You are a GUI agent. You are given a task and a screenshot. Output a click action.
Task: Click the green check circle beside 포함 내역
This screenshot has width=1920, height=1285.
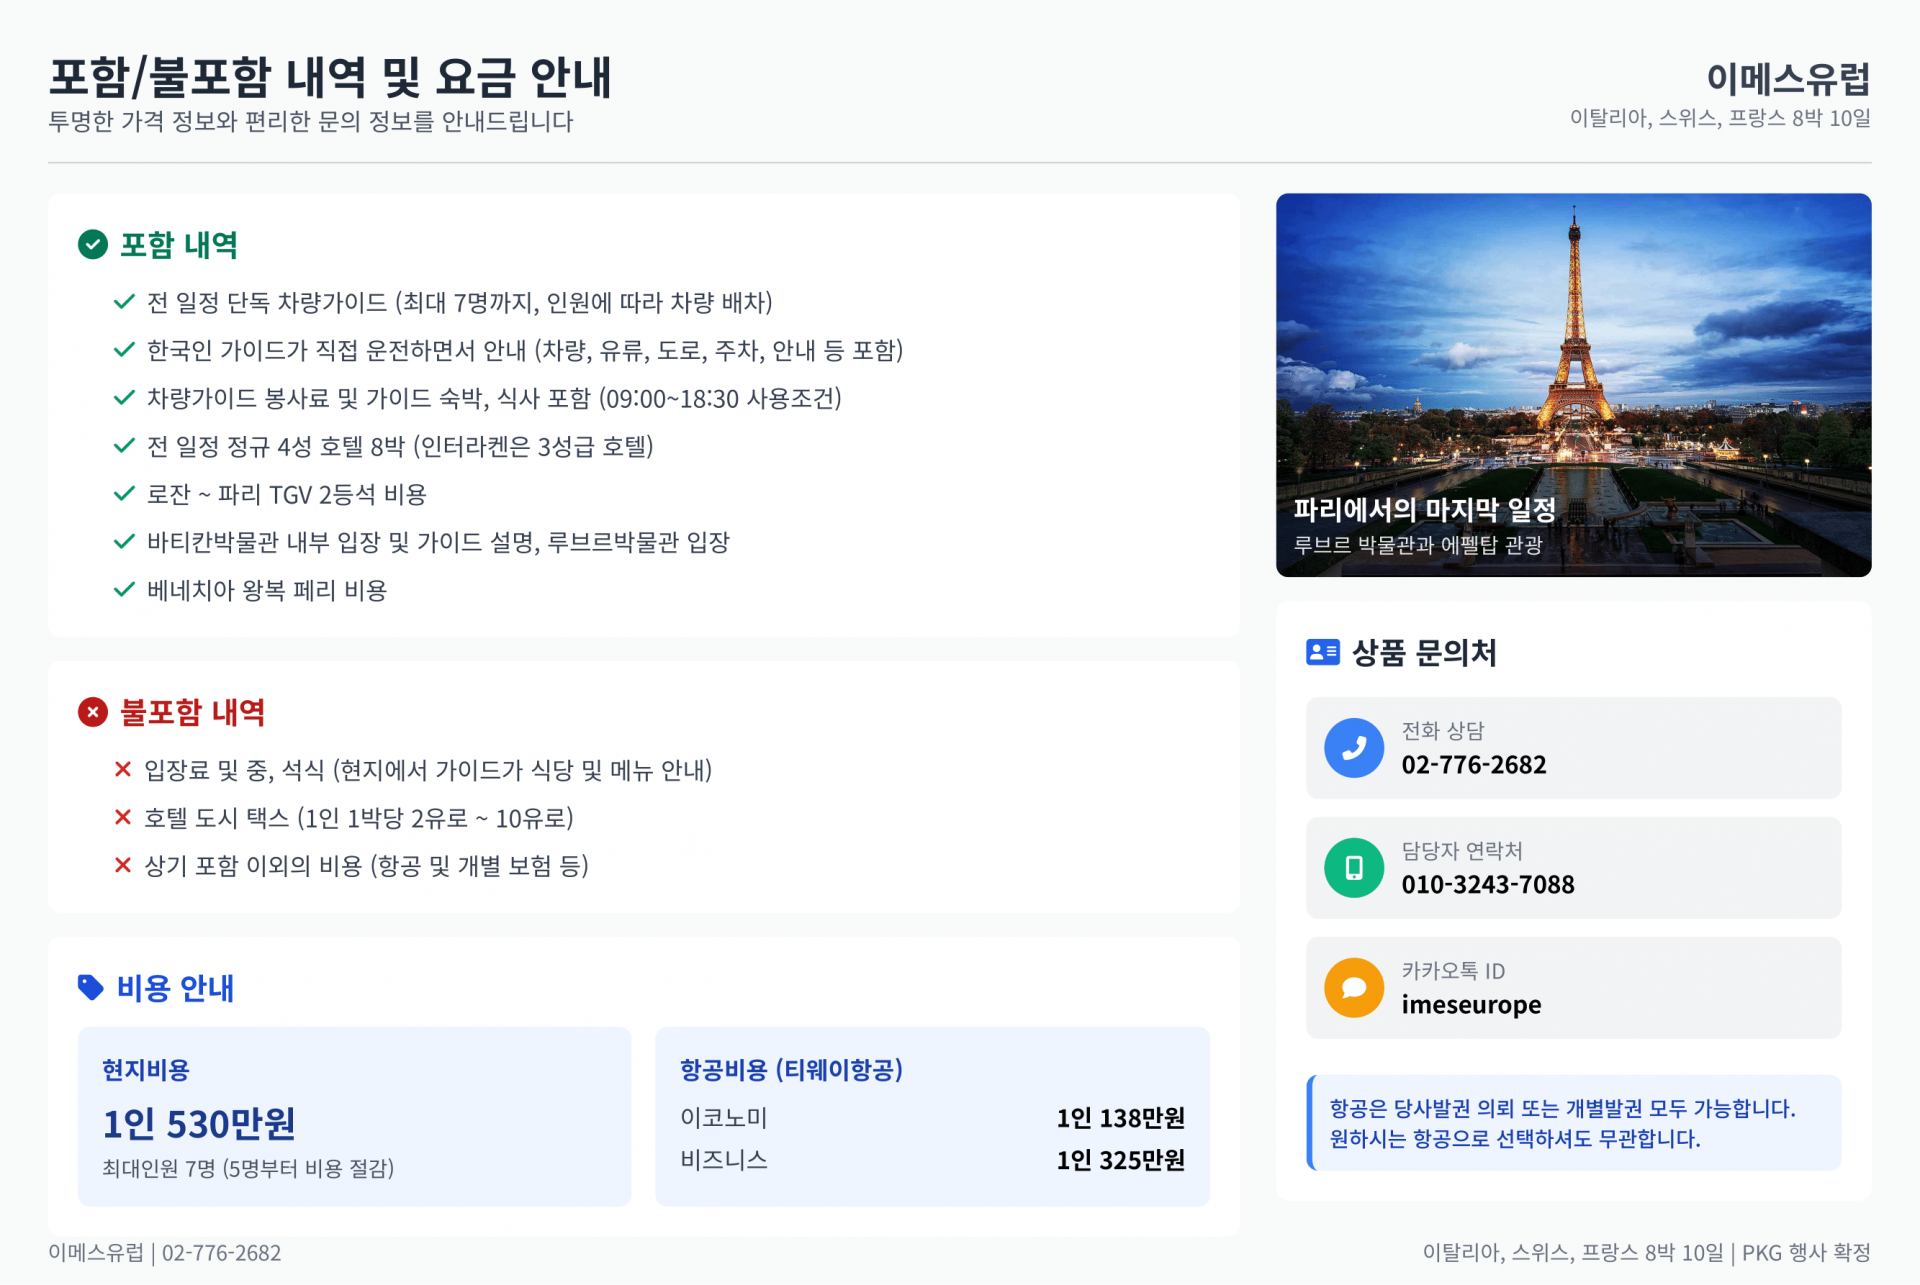pos(93,245)
